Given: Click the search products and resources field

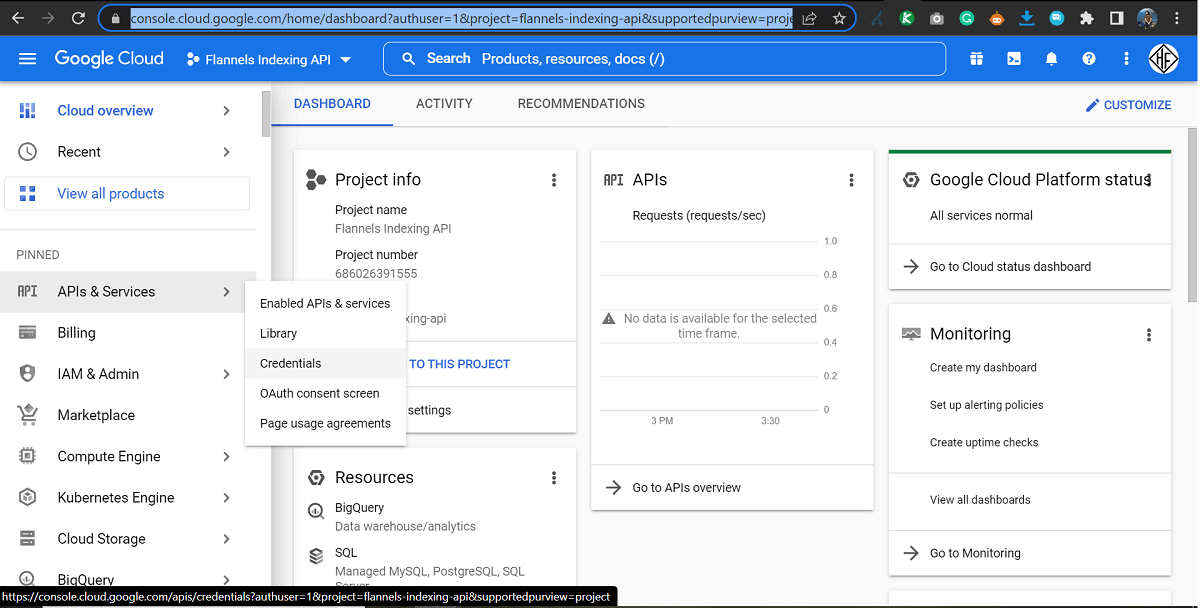Looking at the screenshot, I should click(664, 59).
